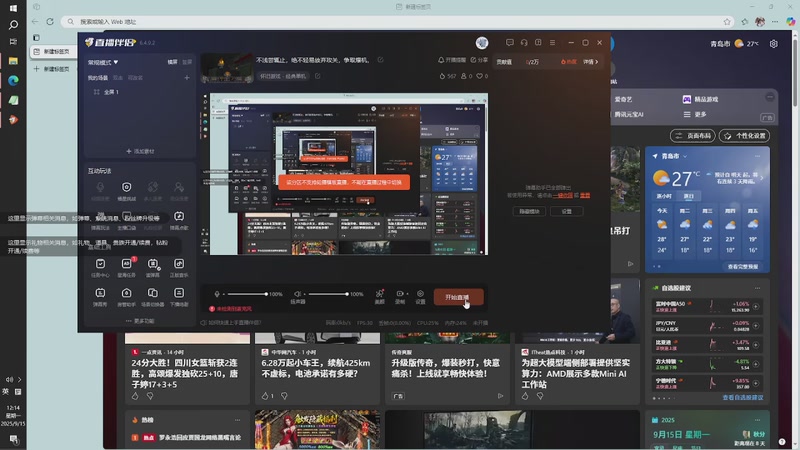Open the headset customer service icon
The image size is (800, 450).
(524, 42)
